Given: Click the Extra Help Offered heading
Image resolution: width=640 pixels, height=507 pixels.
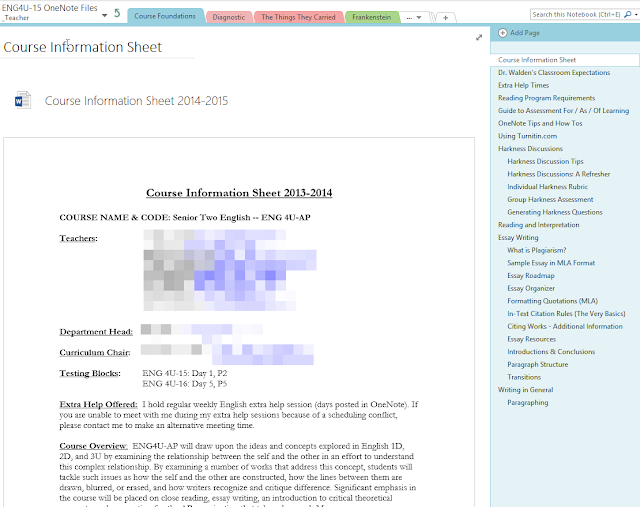Looking at the screenshot, I should (x=98, y=404).
